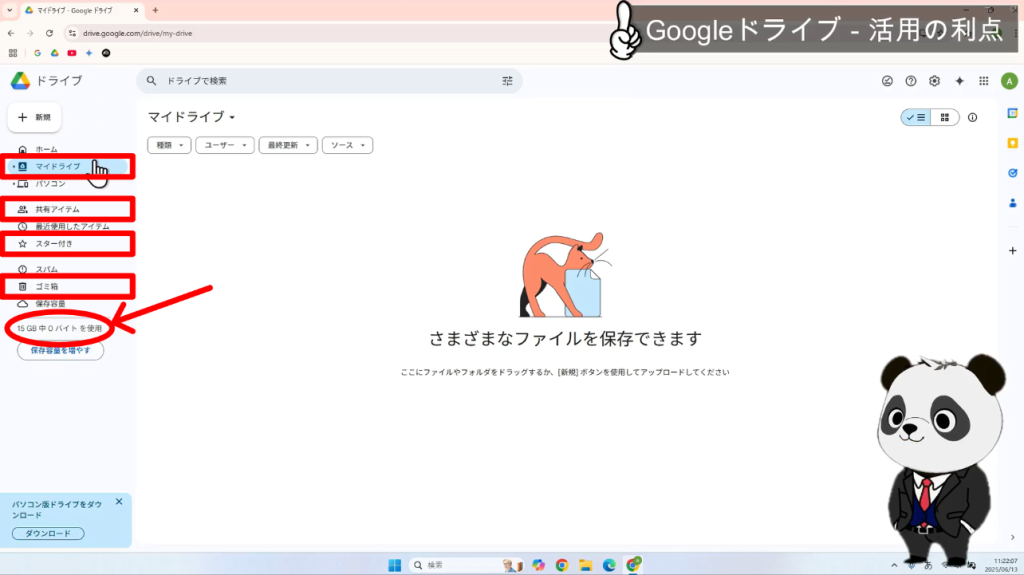
Task: Open advanced search options icon
Action: pos(507,81)
